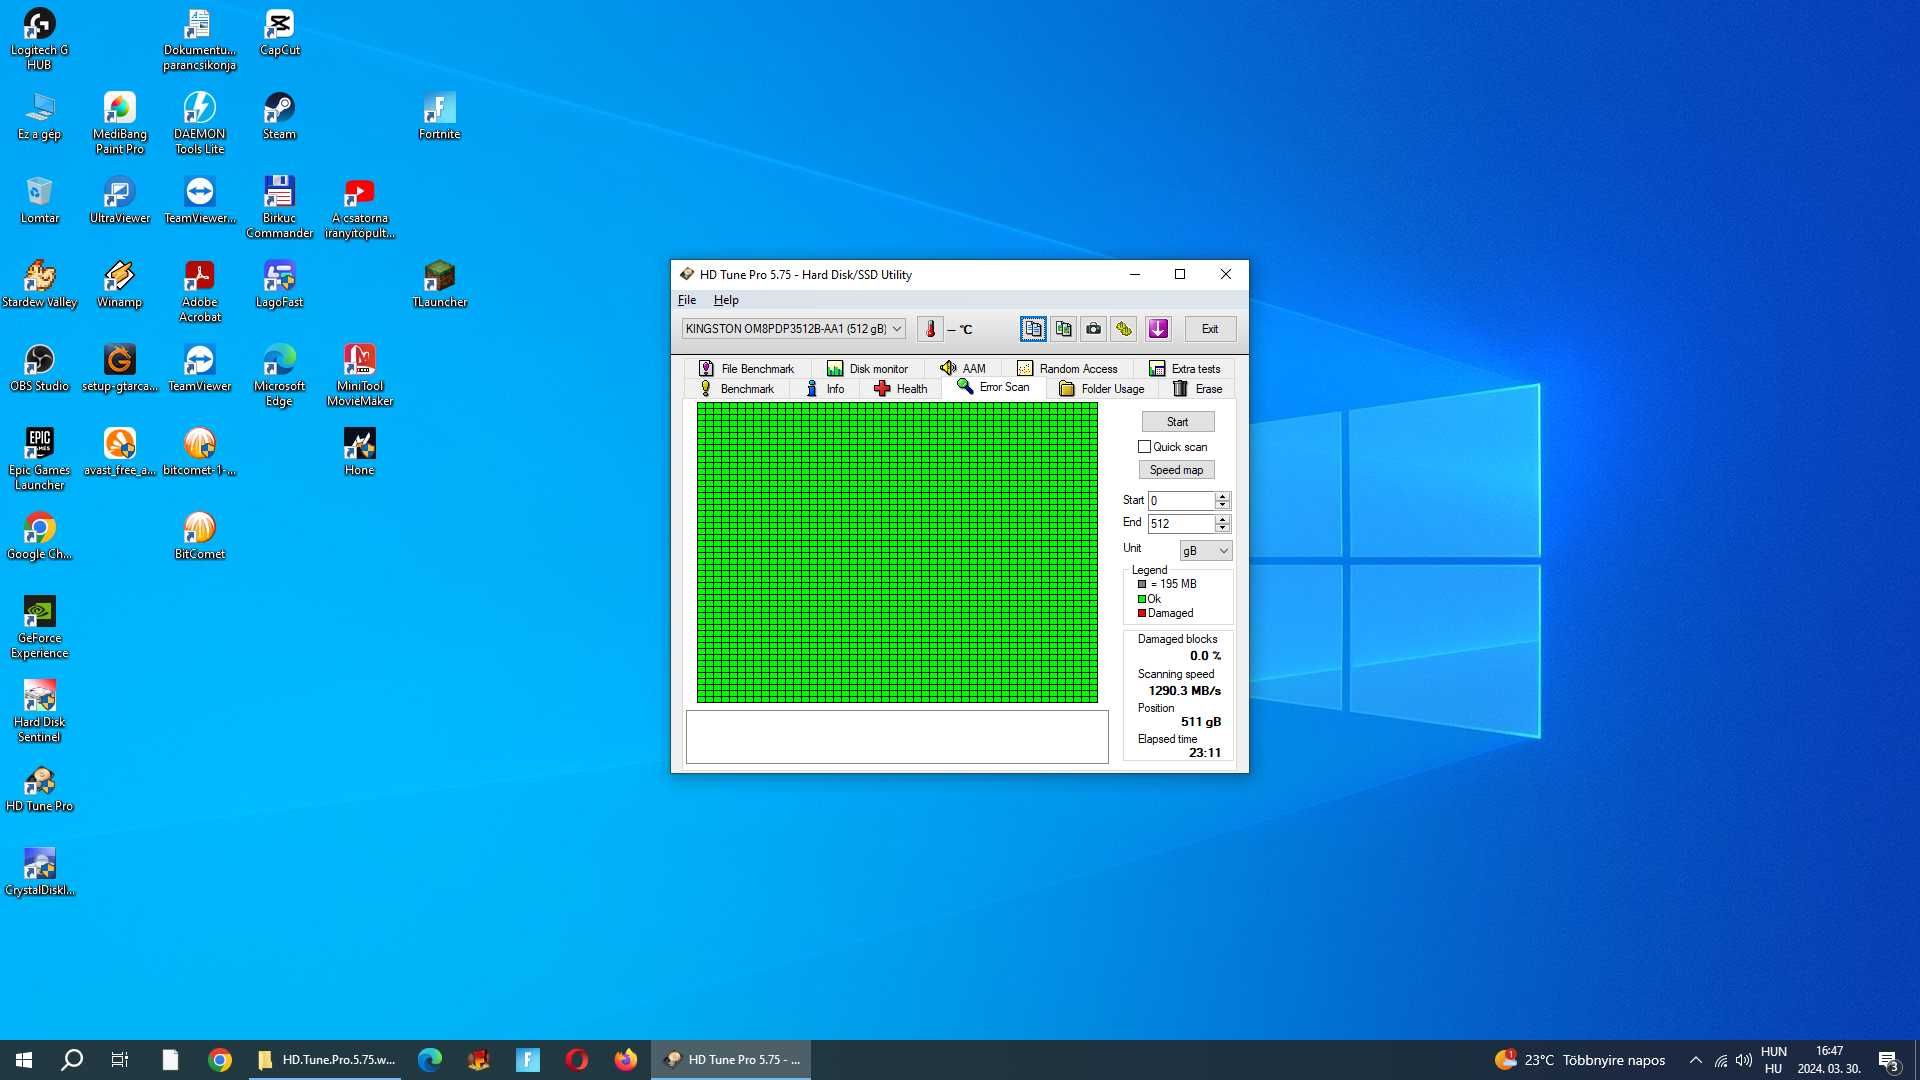Viewport: 1920px width, 1080px height.
Task: Select the Birkuc Commander desktop icon
Action: (x=279, y=207)
